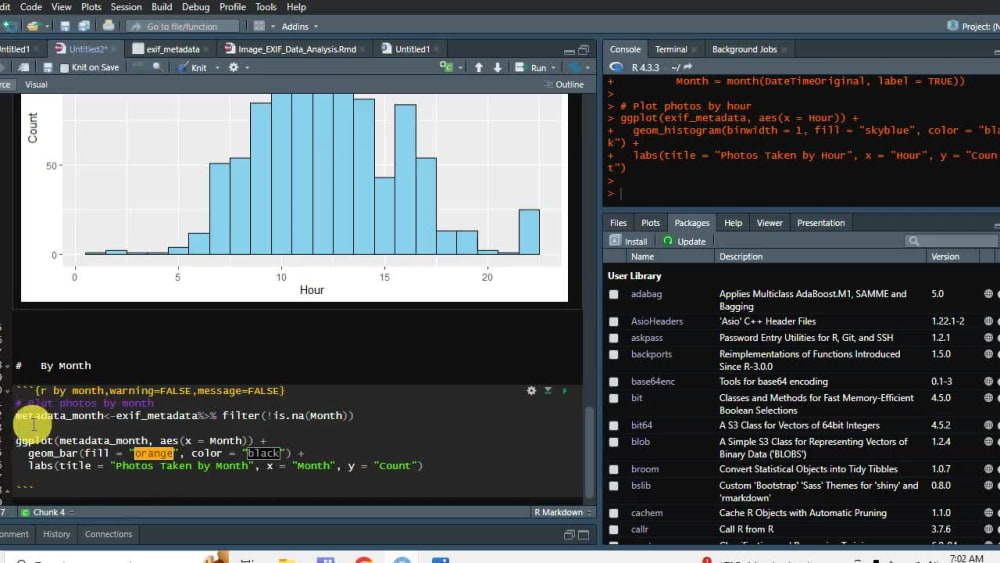
Task: Expand the Open File recent files arrow
Action: coord(47,27)
